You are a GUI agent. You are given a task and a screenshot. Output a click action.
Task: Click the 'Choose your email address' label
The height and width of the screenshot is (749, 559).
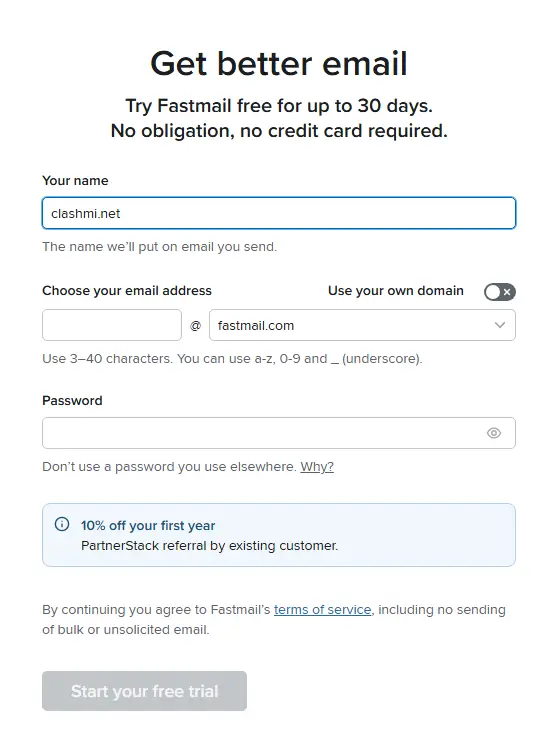pos(127,290)
